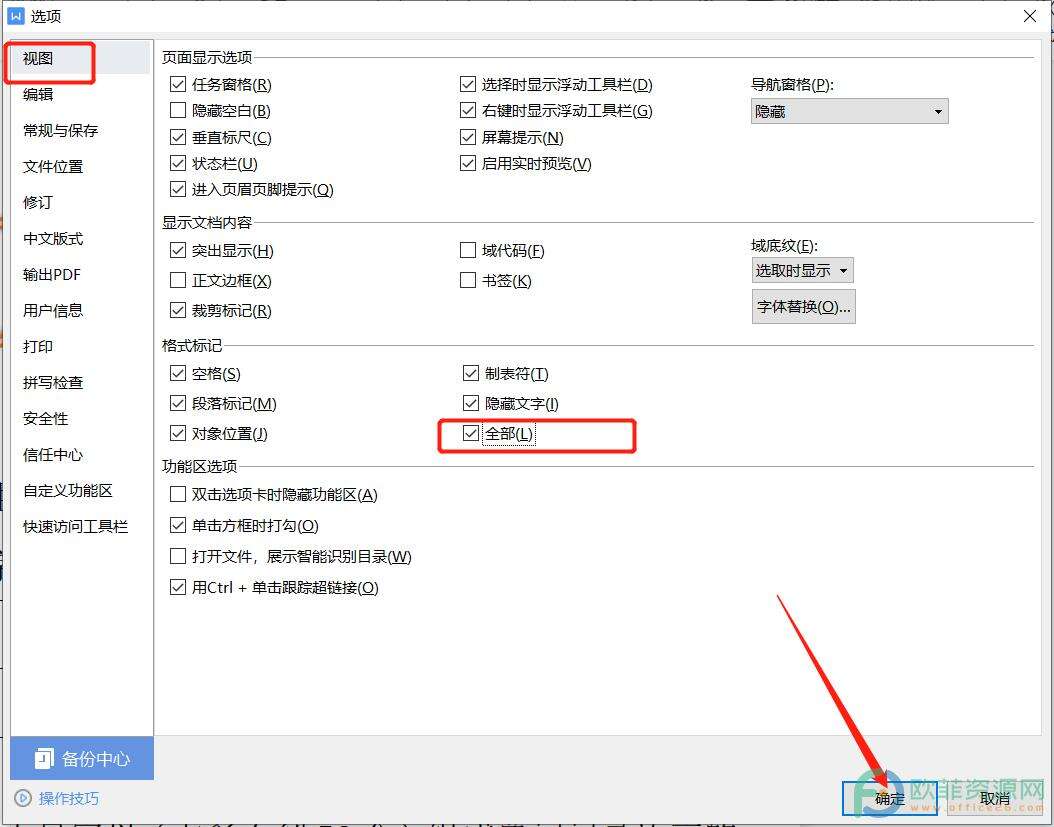1054x827 pixels.
Task: Toggle the 裁剪标记 checkbox
Action: coord(178,311)
